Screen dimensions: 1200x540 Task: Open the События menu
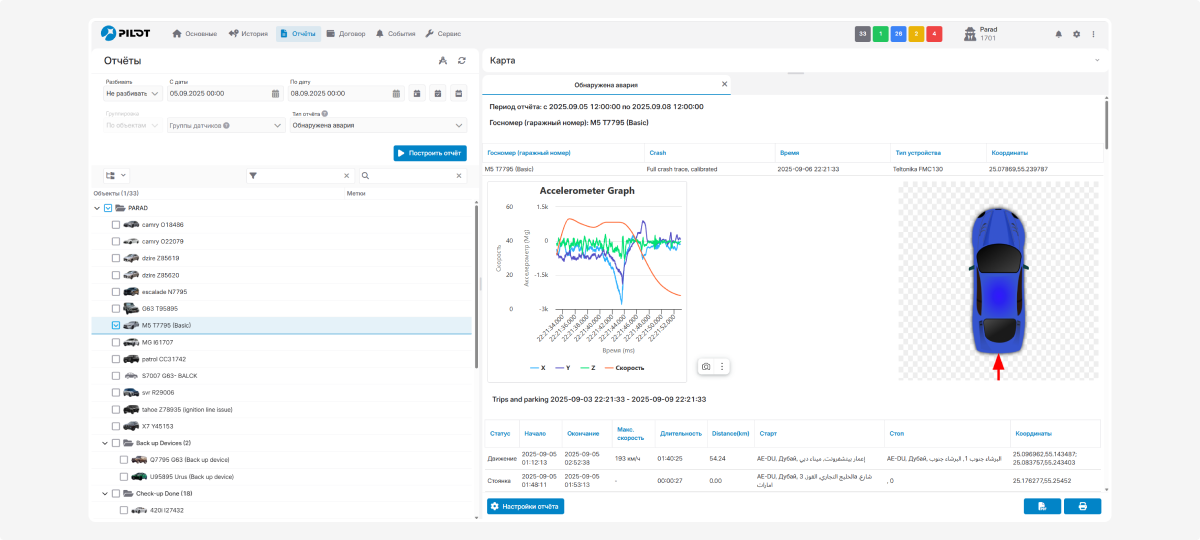[x=395, y=34]
